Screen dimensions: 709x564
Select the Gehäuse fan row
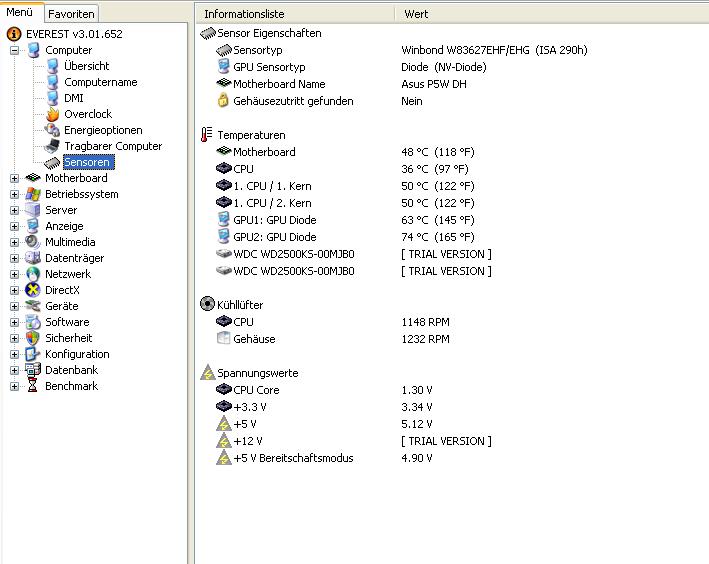click(x=333, y=339)
